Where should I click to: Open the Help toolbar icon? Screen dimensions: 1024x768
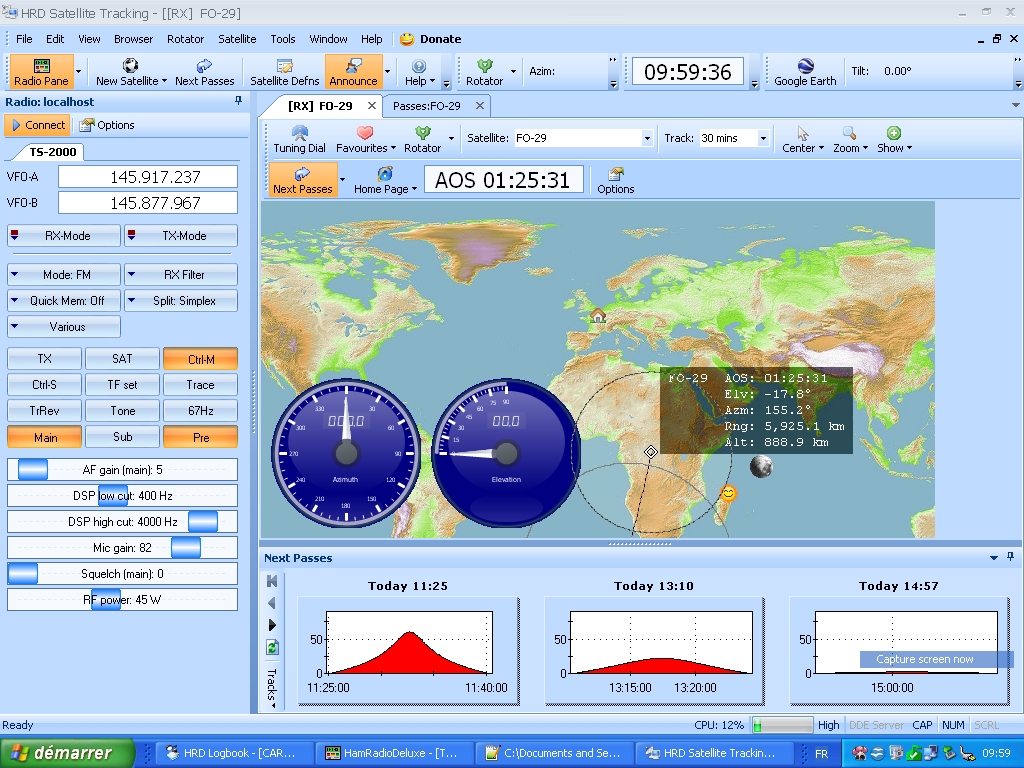tap(419, 72)
